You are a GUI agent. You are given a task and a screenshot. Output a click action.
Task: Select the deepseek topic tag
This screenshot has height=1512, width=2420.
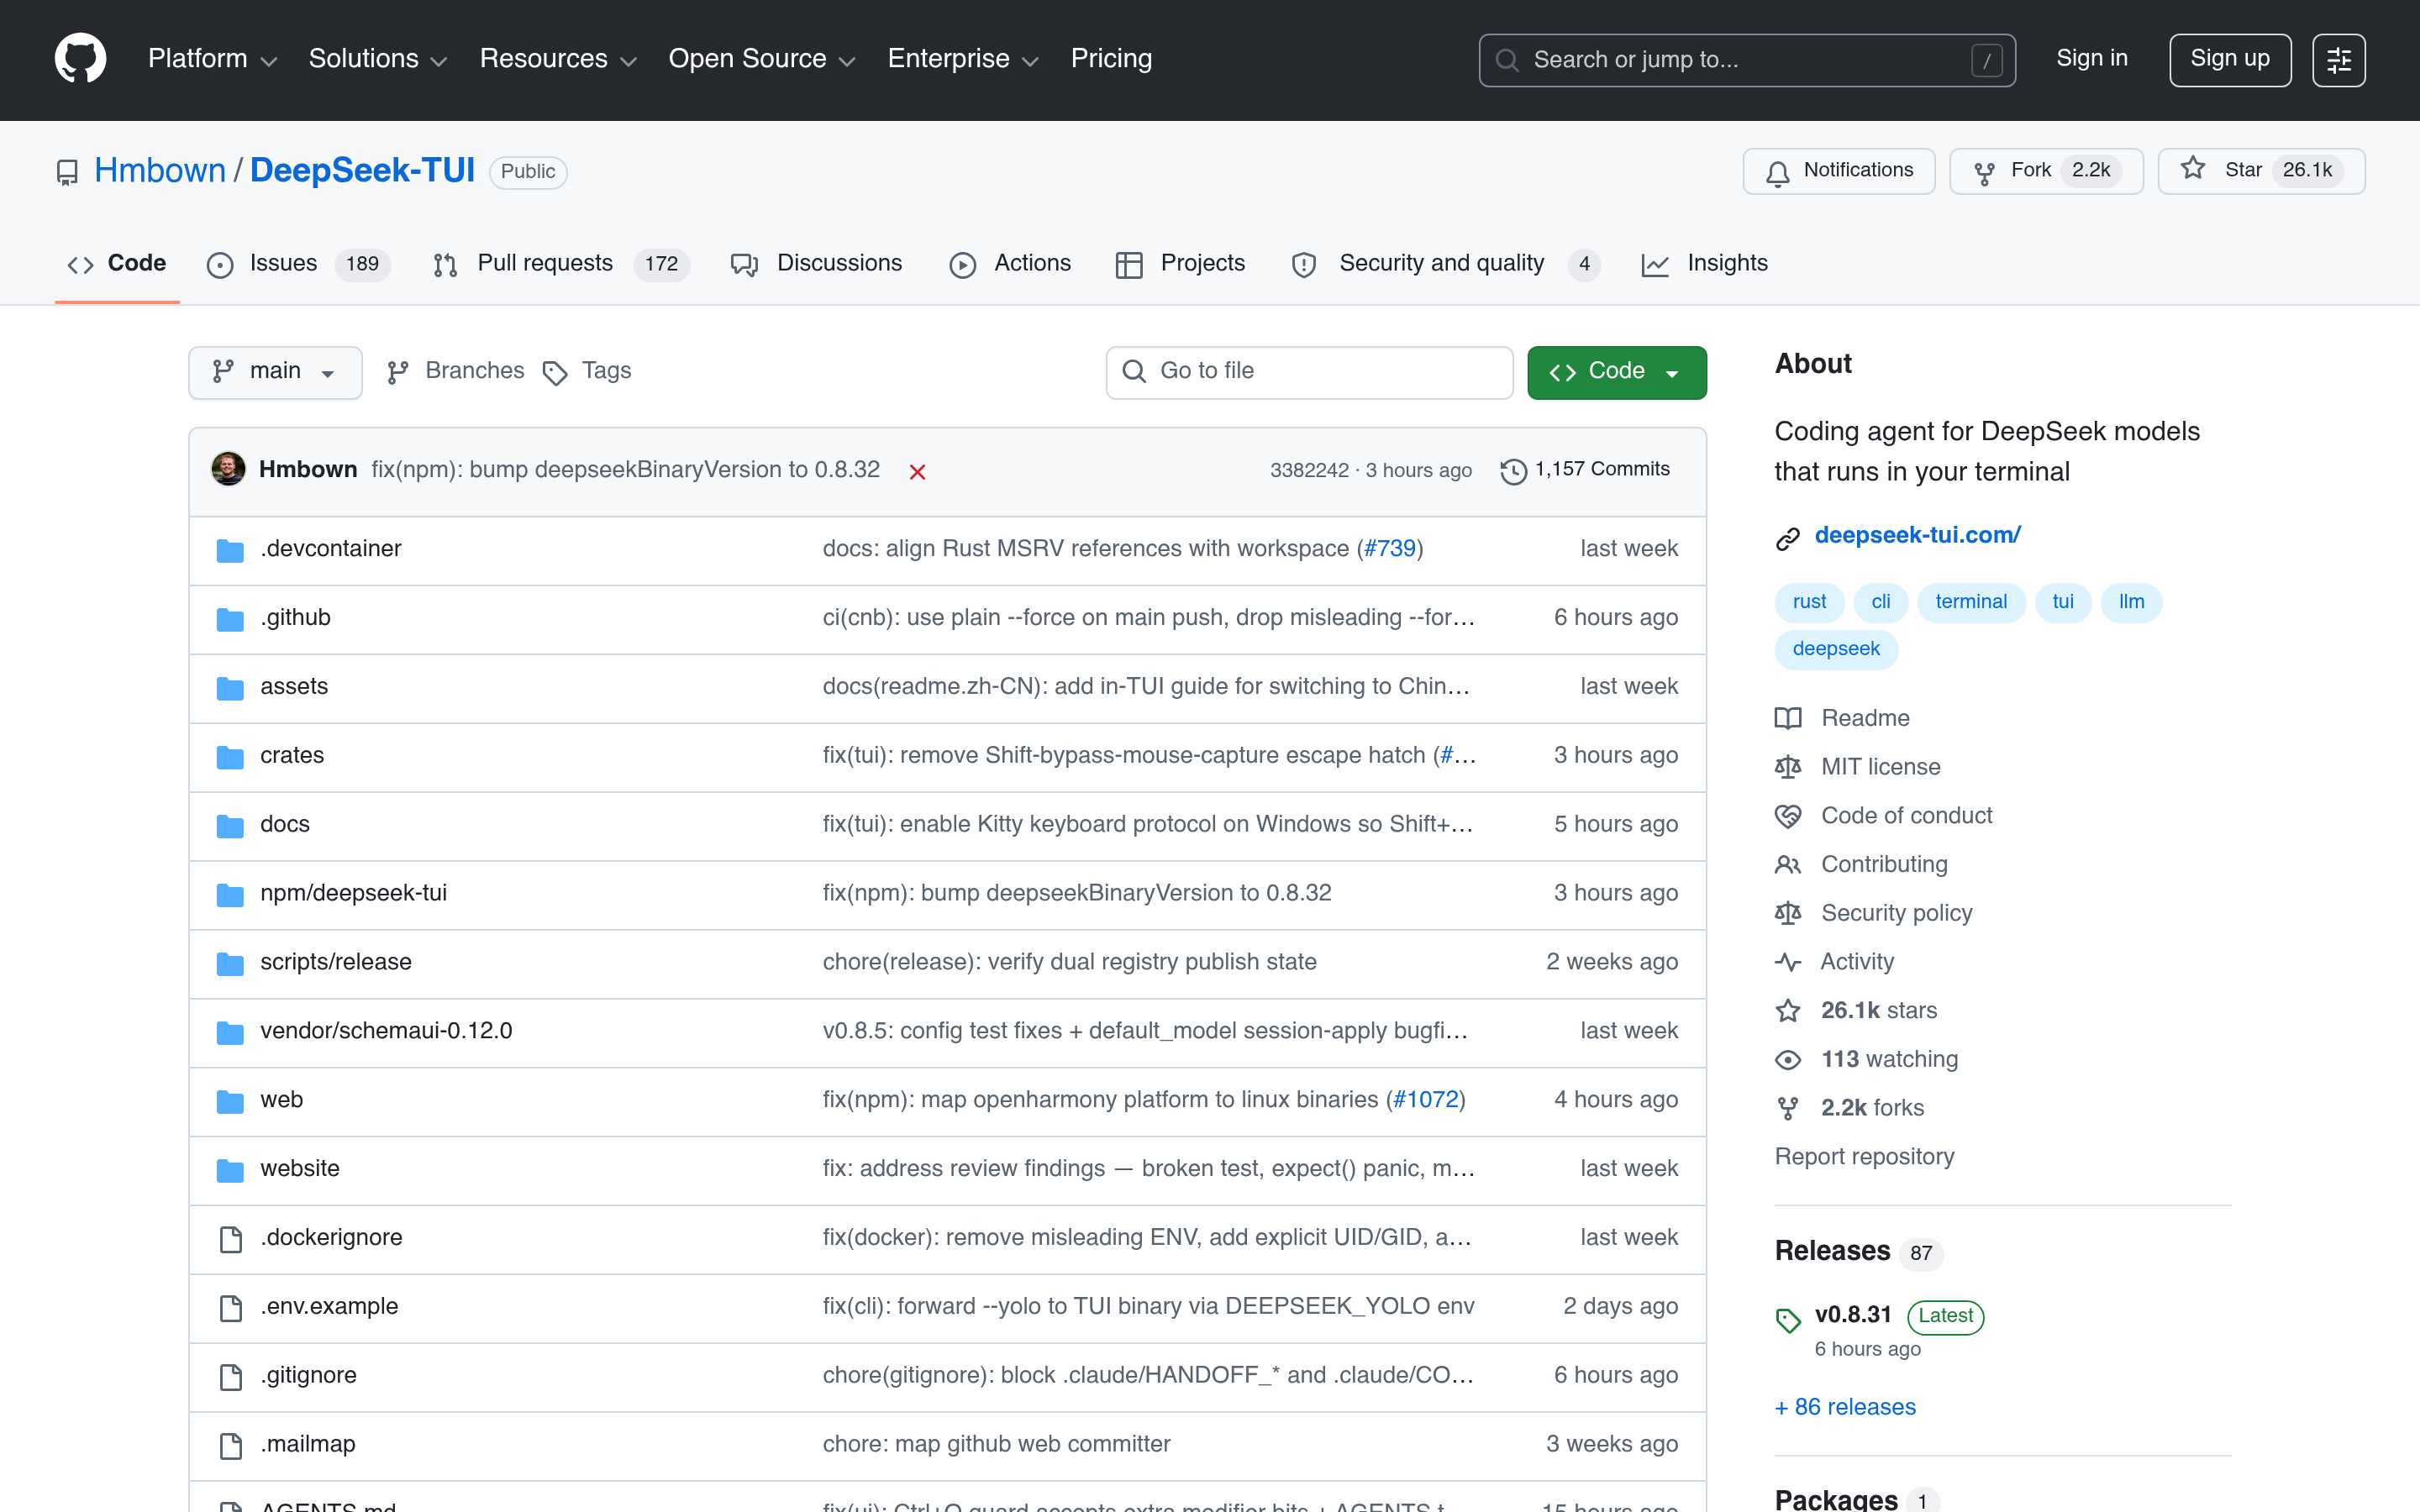coord(1836,649)
